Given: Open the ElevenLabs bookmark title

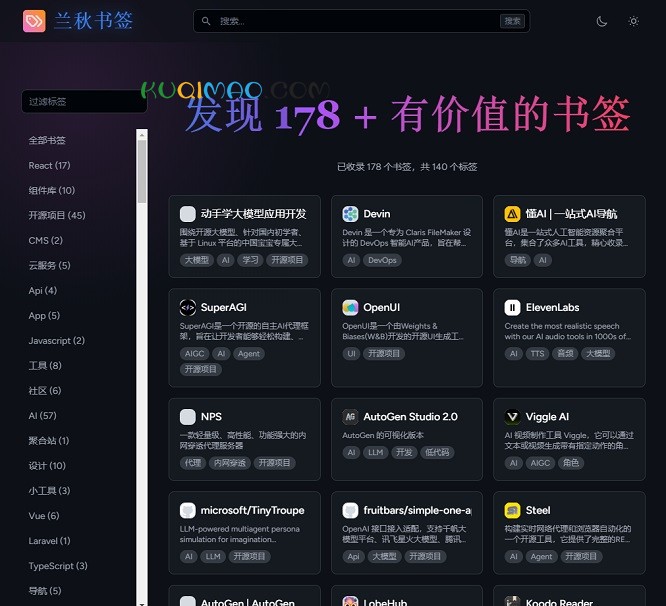Looking at the screenshot, I should (552, 307).
